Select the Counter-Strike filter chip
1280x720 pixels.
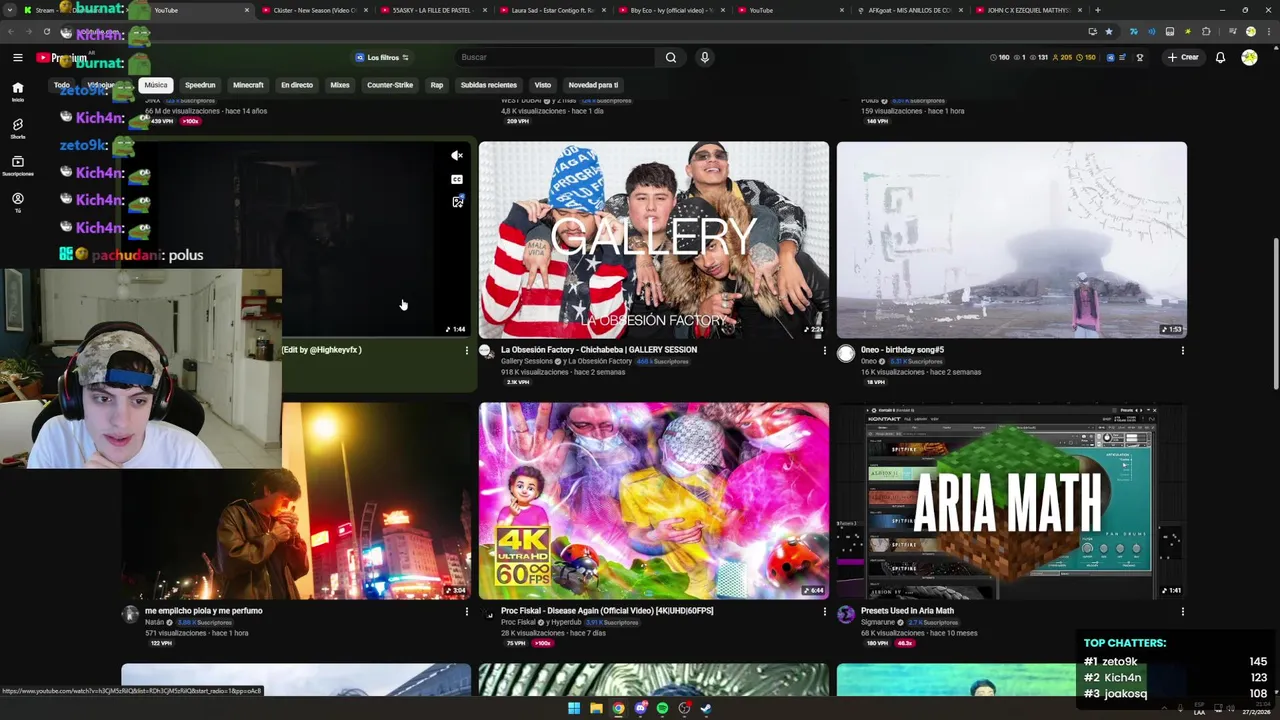(390, 85)
